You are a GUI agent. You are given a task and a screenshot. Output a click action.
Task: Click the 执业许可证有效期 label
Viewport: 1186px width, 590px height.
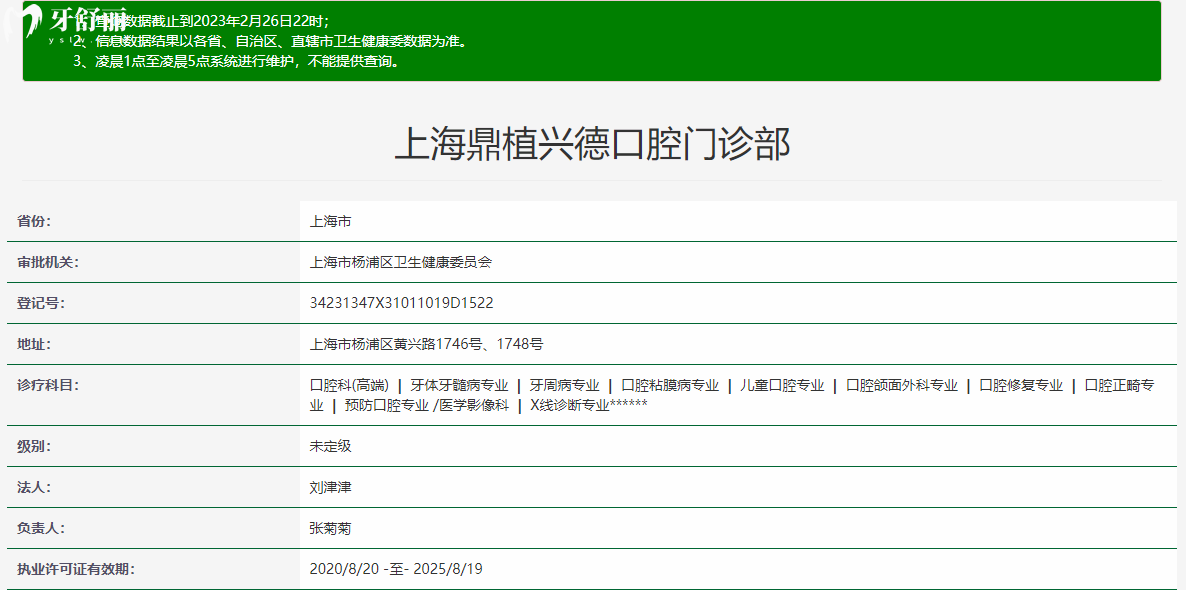(x=76, y=569)
